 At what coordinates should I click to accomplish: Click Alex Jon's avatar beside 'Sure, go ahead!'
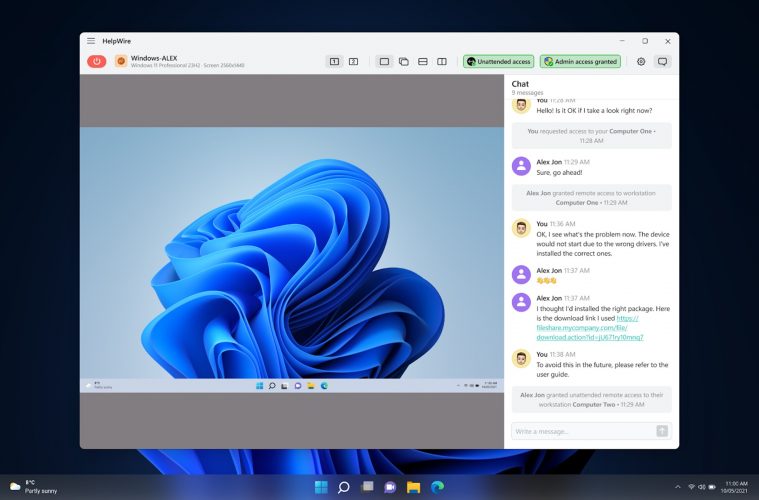pyautogui.click(x=521, y=166)
